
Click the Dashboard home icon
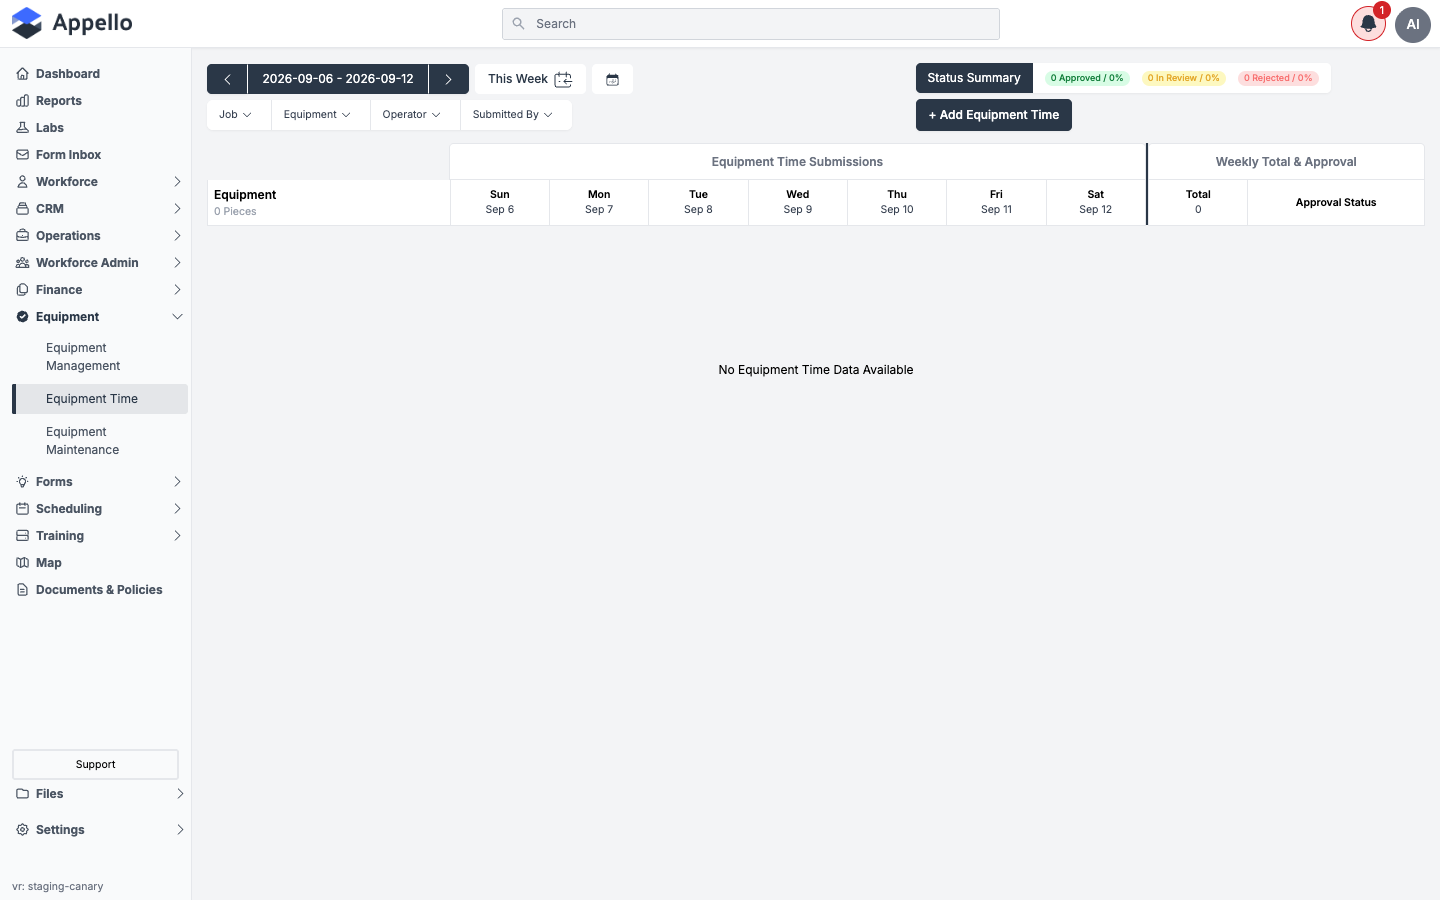[22, 74]
